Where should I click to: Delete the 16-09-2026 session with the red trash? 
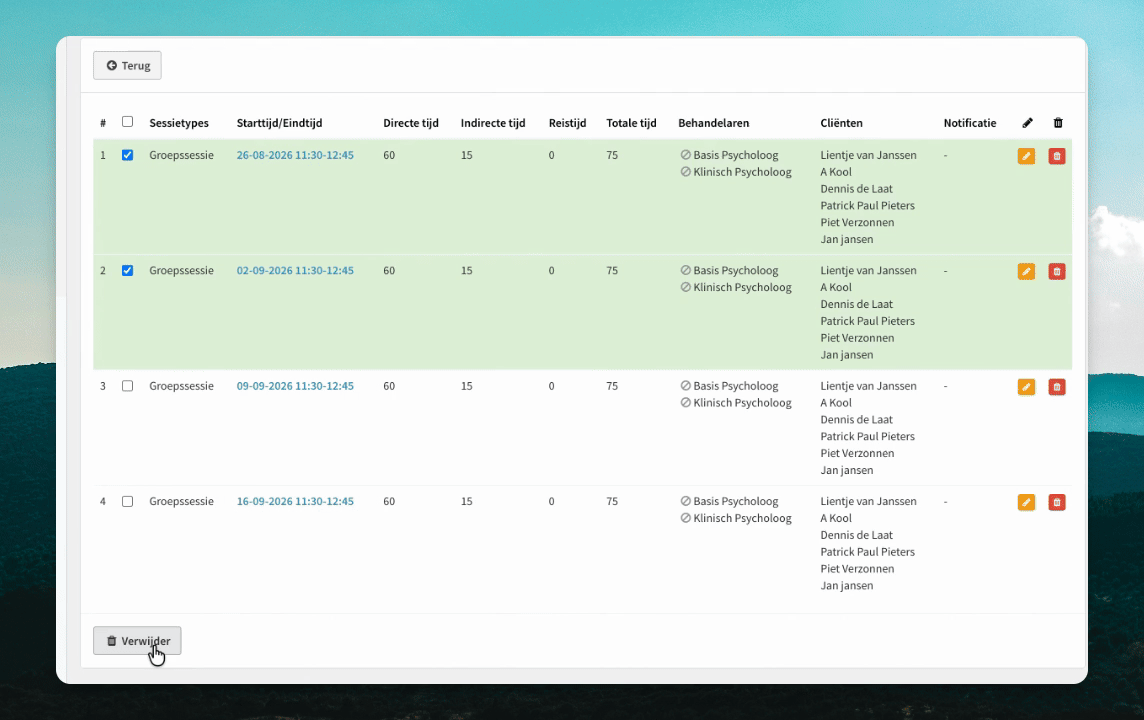tap(1056, 502)
